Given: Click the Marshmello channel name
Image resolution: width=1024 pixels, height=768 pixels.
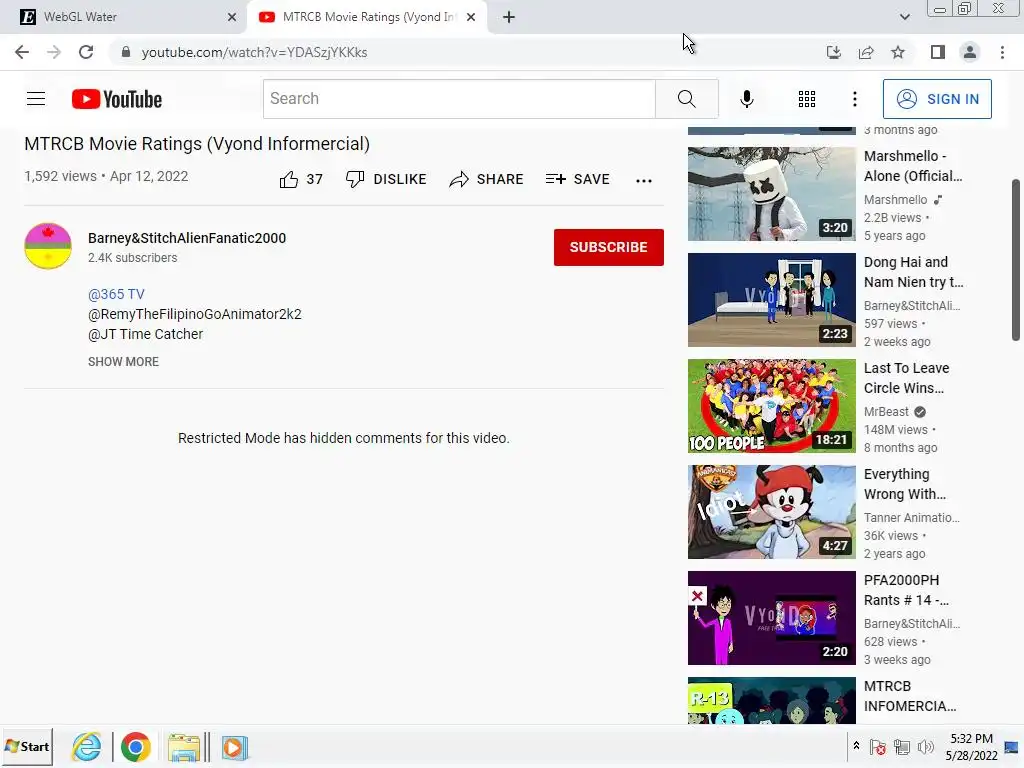Looking at the screenshot, I should [895, 200].
